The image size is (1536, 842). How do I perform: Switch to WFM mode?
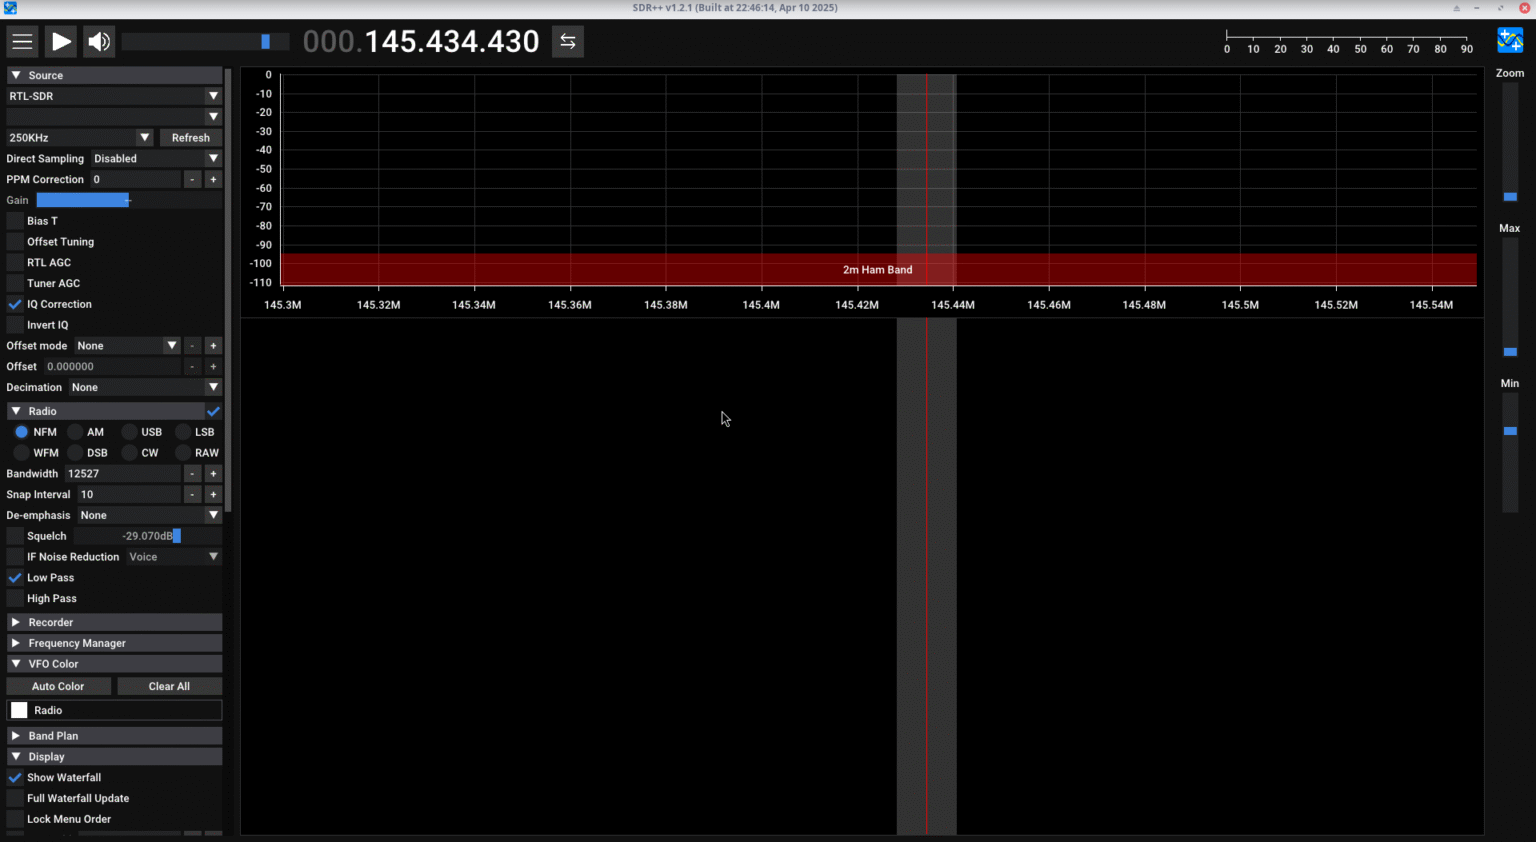pyautogui.click(x=22, y=452)
